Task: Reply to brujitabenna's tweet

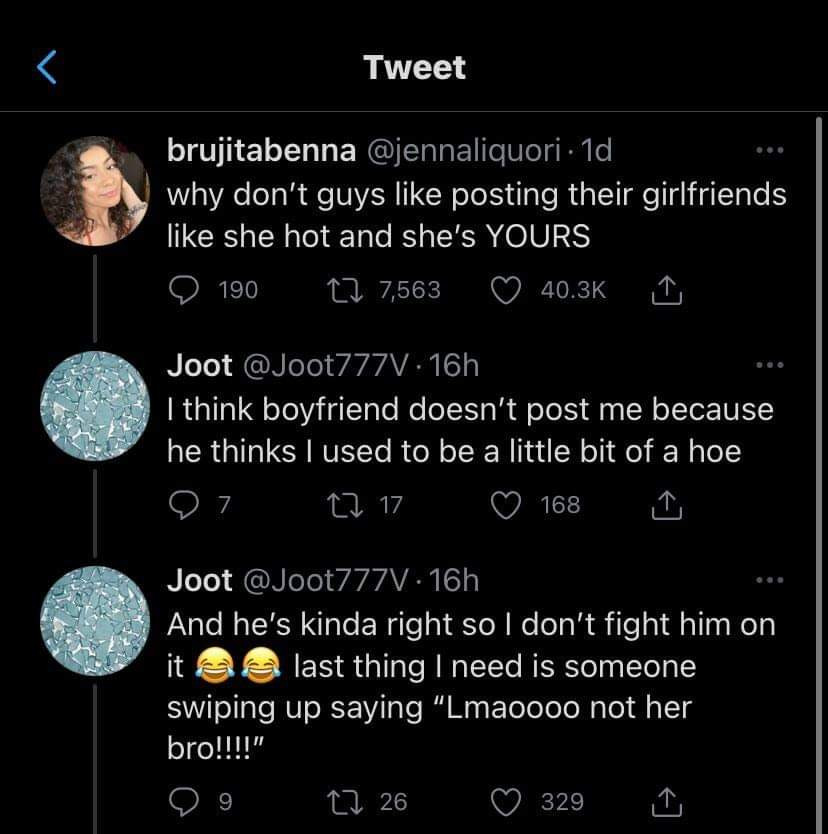Action: click(x=182, y=290)
